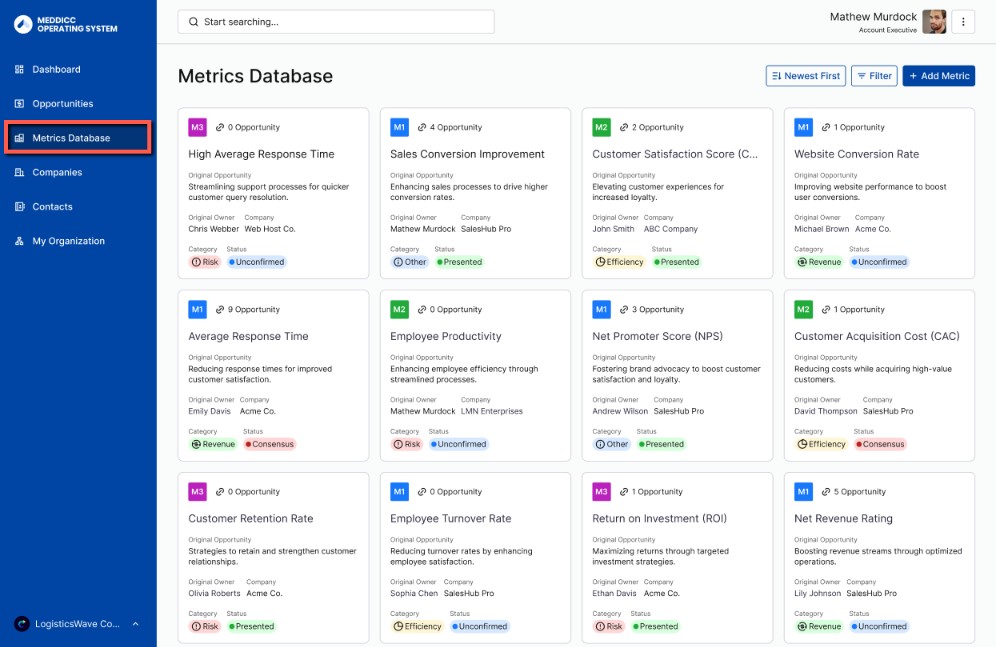
Task: Navigate to Opportunities from the sidebar
Action: [x=65, y=103]
